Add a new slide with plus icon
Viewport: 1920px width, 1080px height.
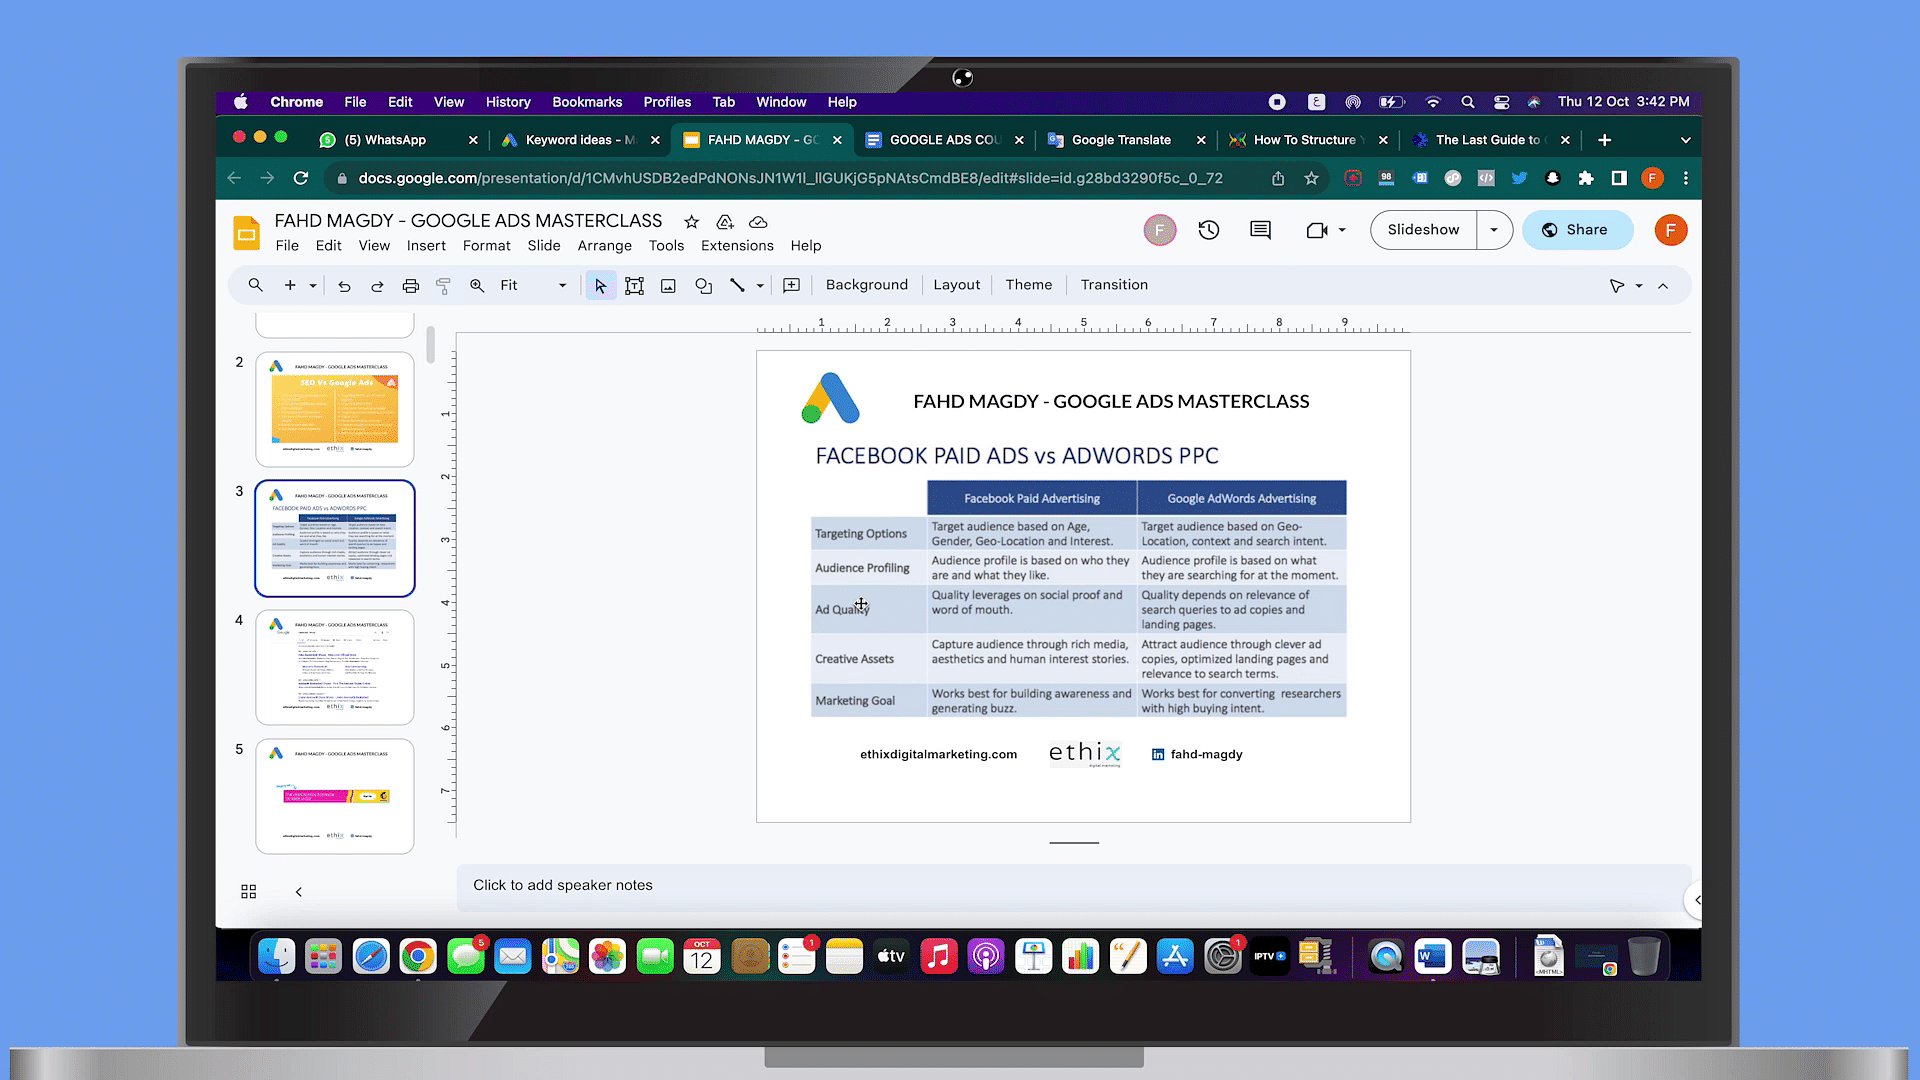click(x=290, y=285)
